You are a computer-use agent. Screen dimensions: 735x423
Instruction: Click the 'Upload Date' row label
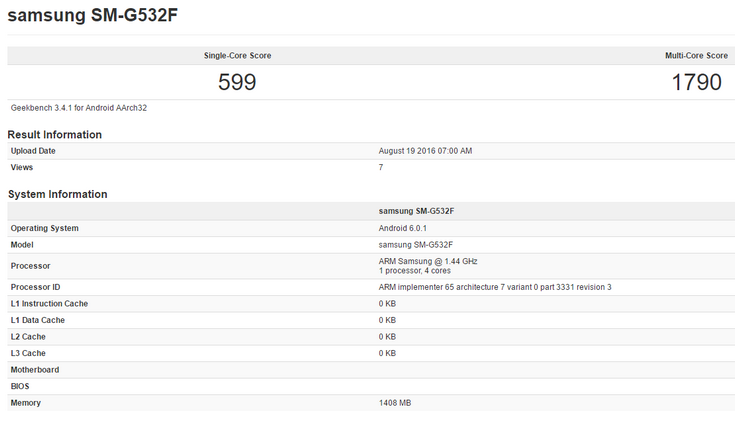[x=33, y=151]
